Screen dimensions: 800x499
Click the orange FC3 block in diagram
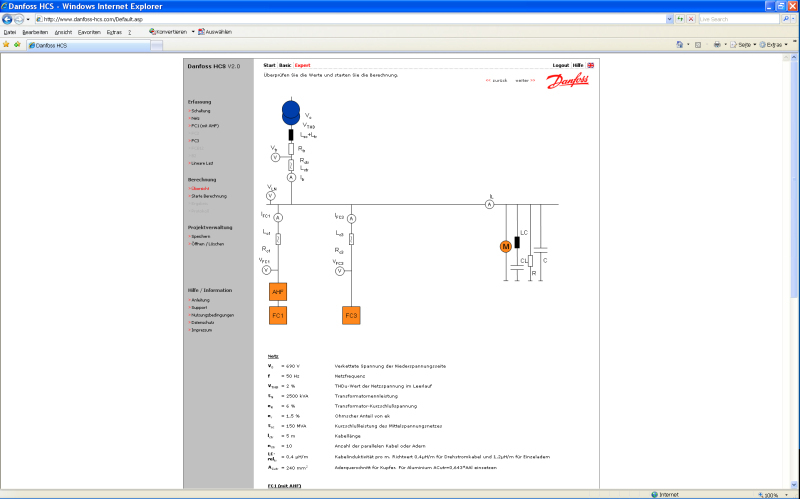351,315
